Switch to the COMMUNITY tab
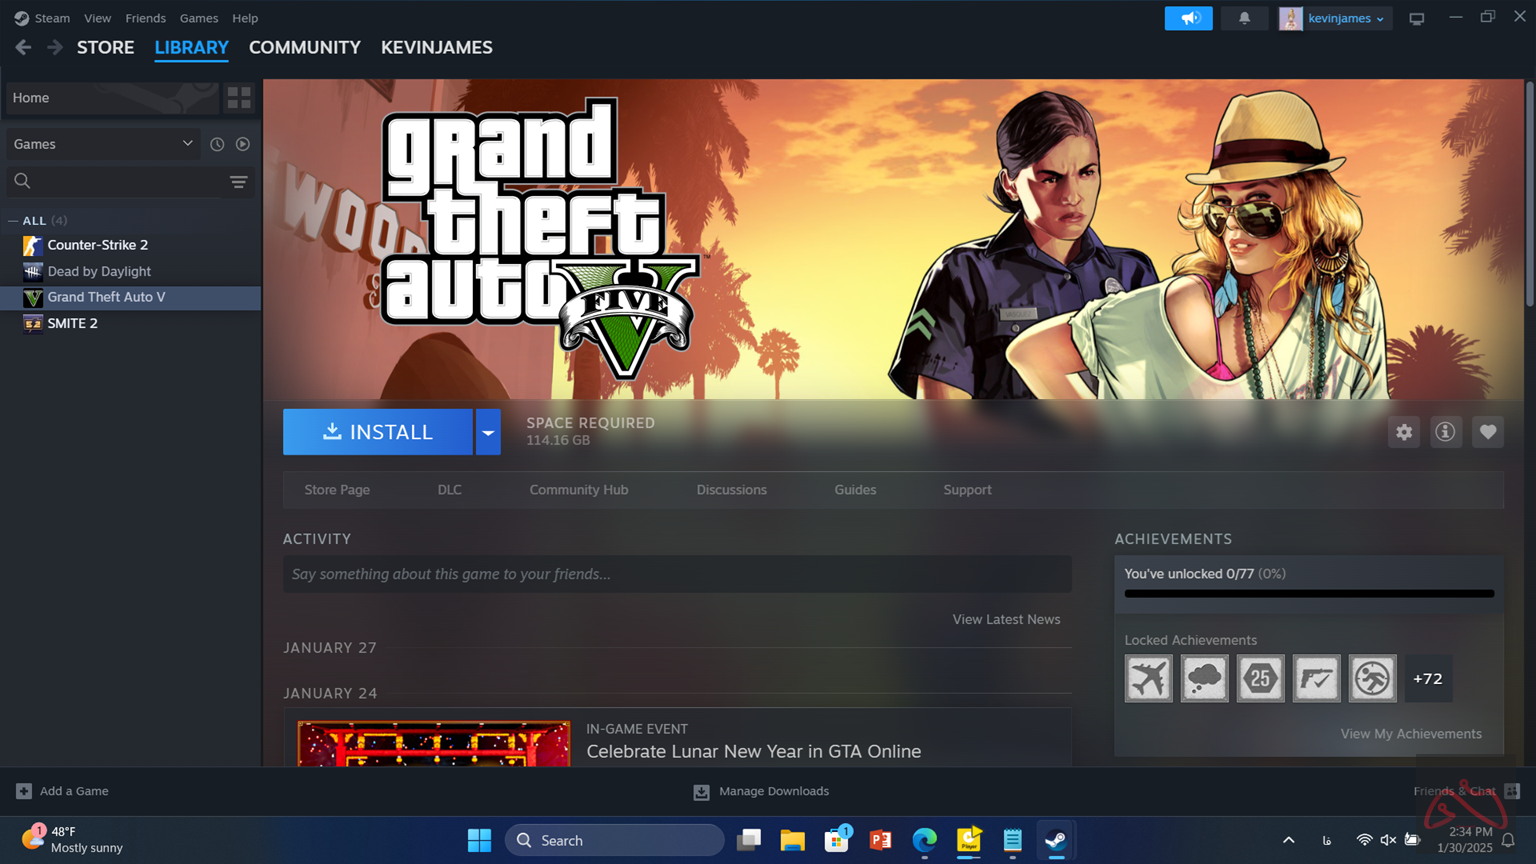This screenshot has height=864, width=1536. tap(305, 47)
